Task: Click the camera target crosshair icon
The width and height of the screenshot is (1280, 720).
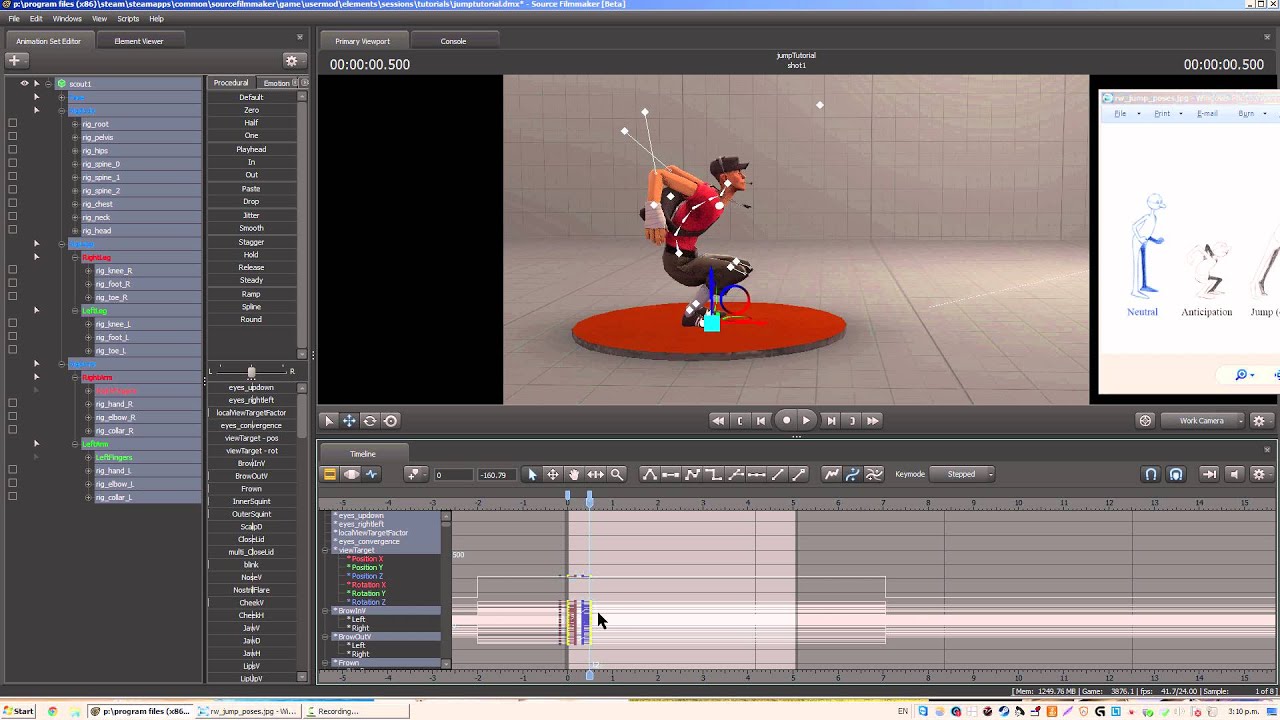Action: click(x=1145, y=421)
